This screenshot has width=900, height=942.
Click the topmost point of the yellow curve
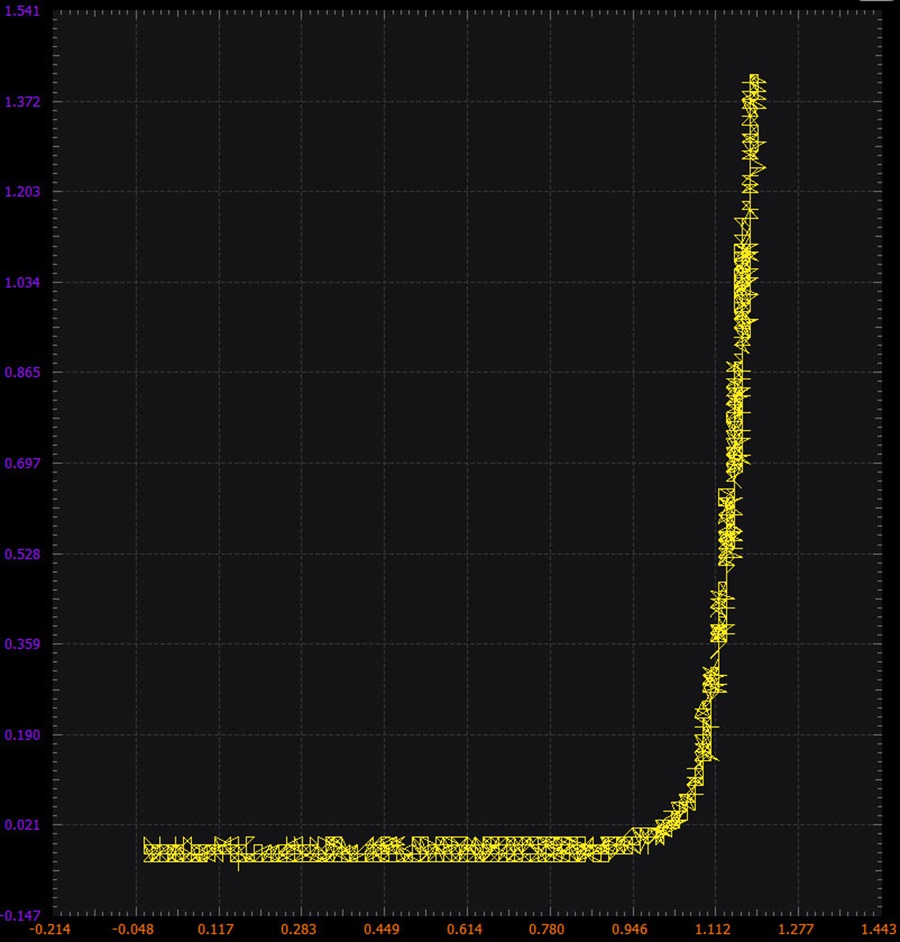click(754, 76)
